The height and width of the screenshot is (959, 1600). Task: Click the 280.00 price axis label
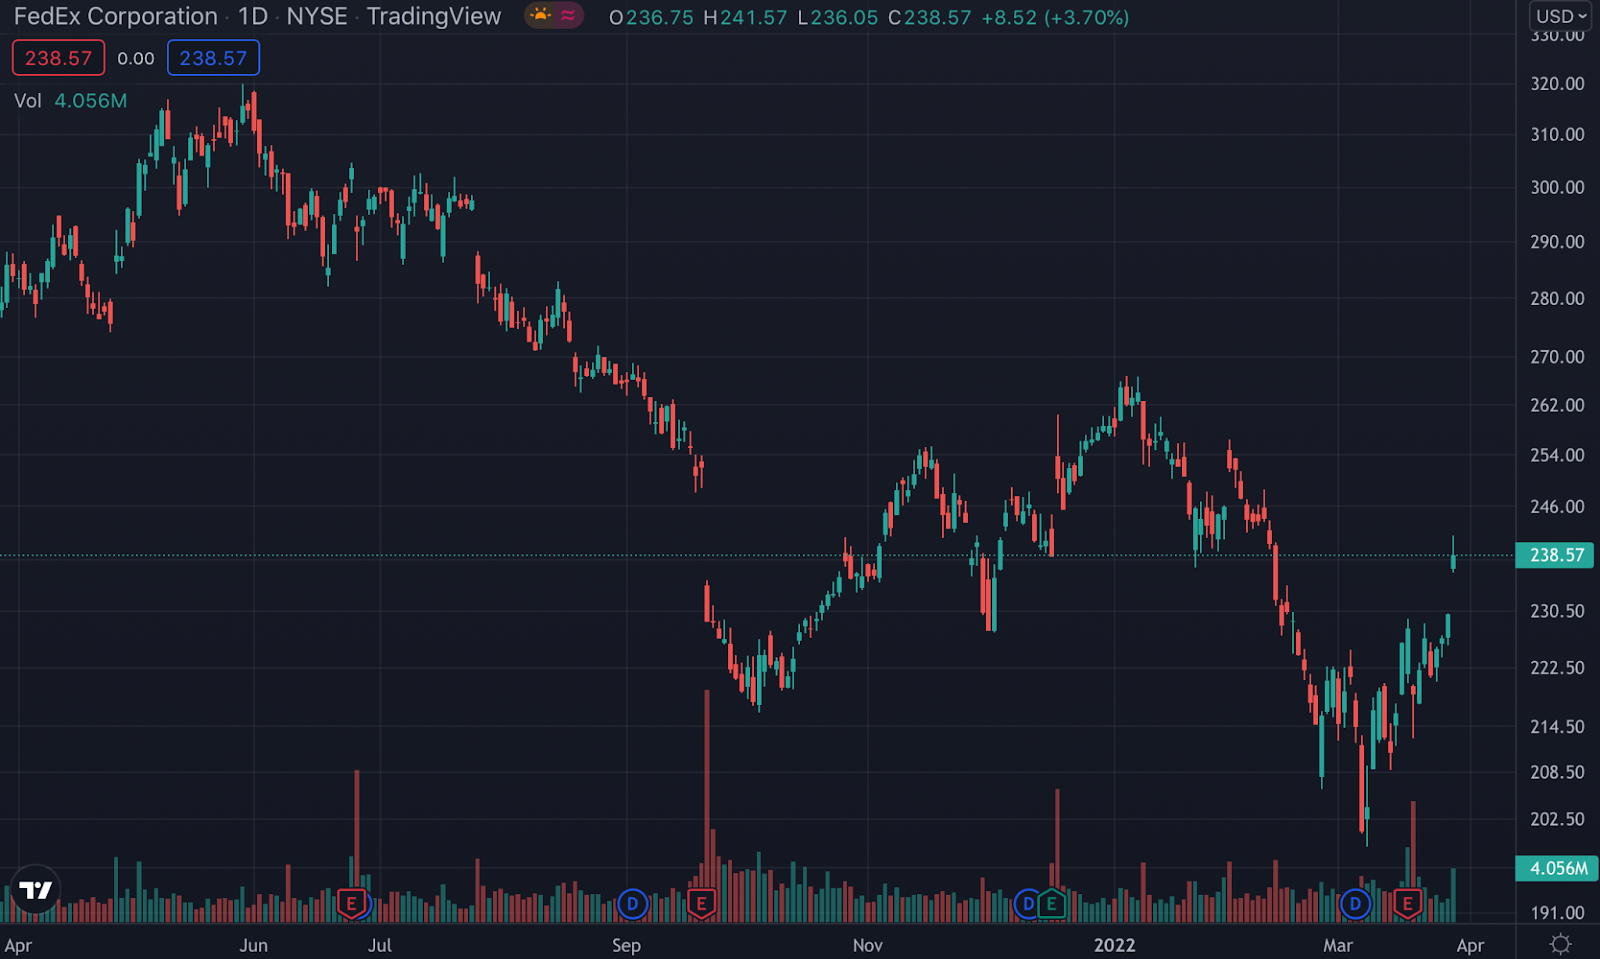click(1557, 298)
